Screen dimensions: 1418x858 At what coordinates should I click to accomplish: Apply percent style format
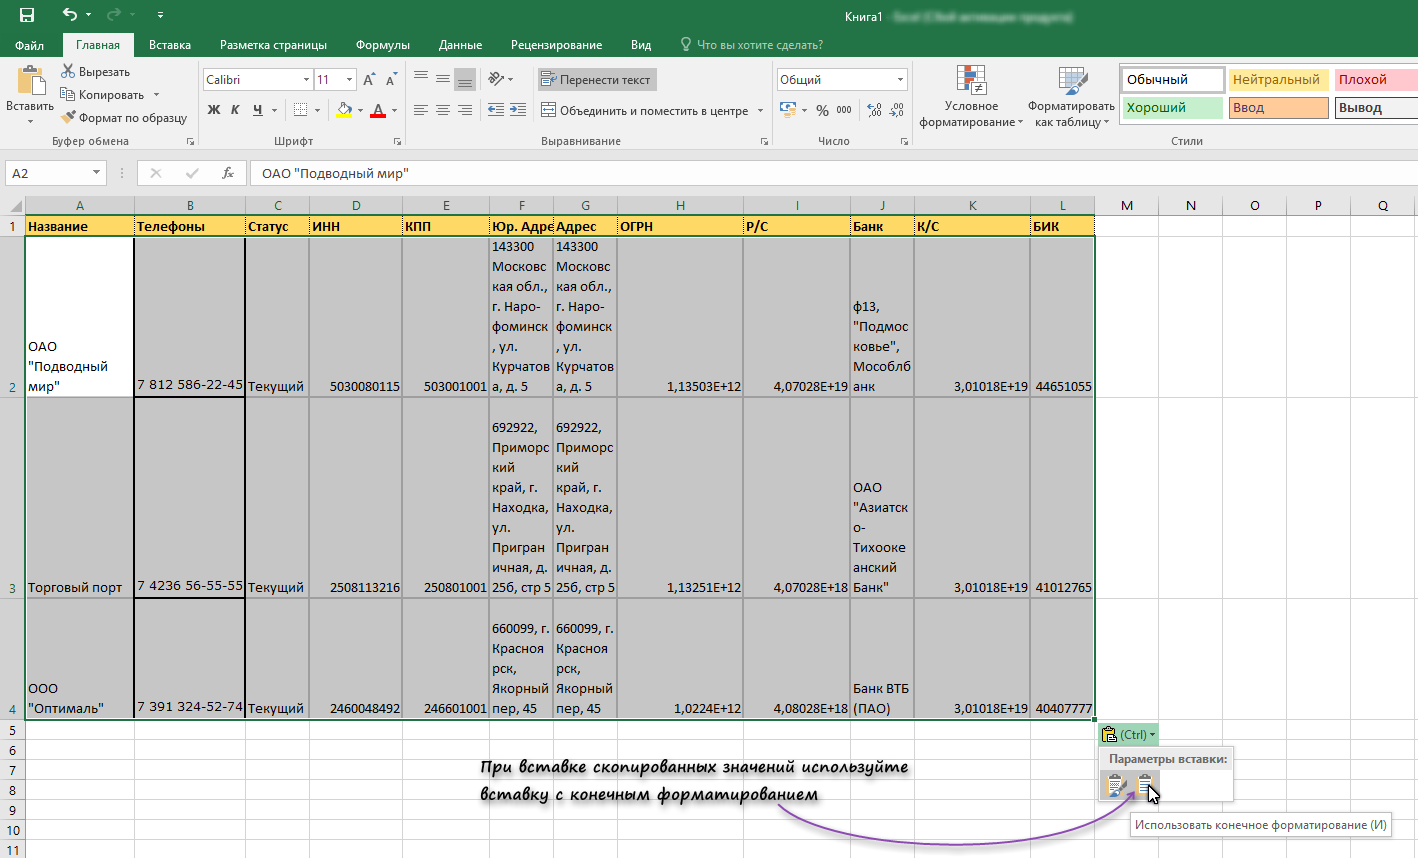point(822,110)
